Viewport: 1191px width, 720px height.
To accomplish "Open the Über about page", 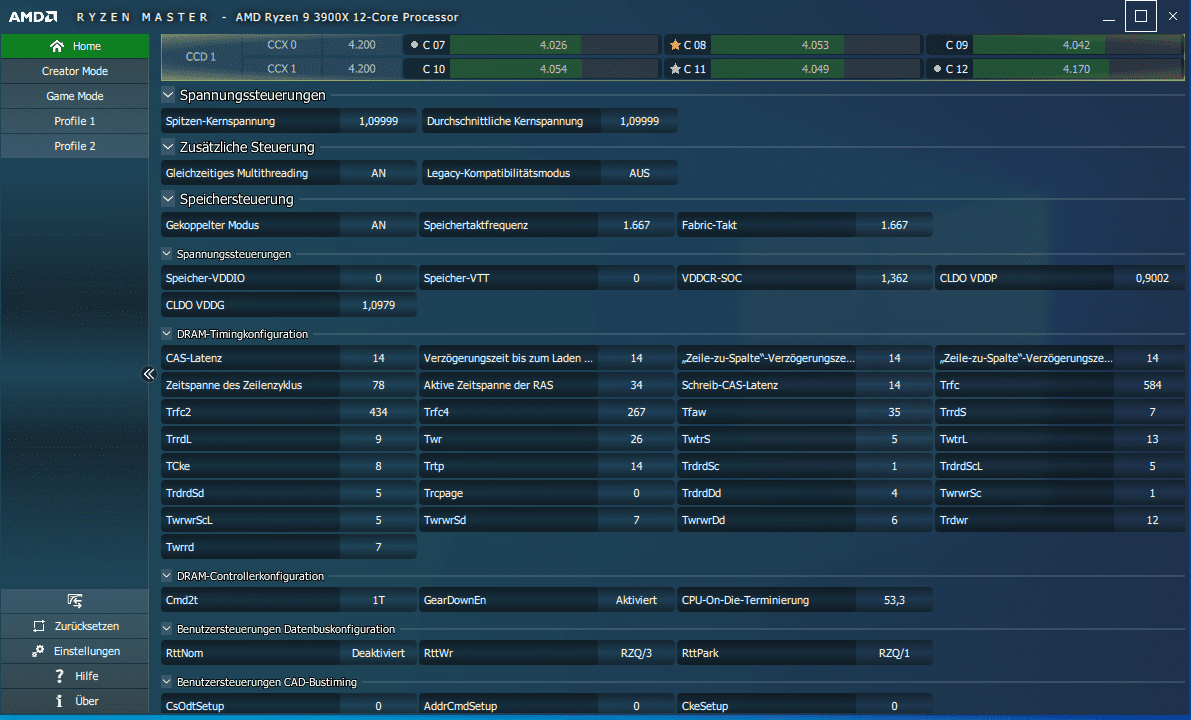I will pyautogui.click(x=74, y=701).
